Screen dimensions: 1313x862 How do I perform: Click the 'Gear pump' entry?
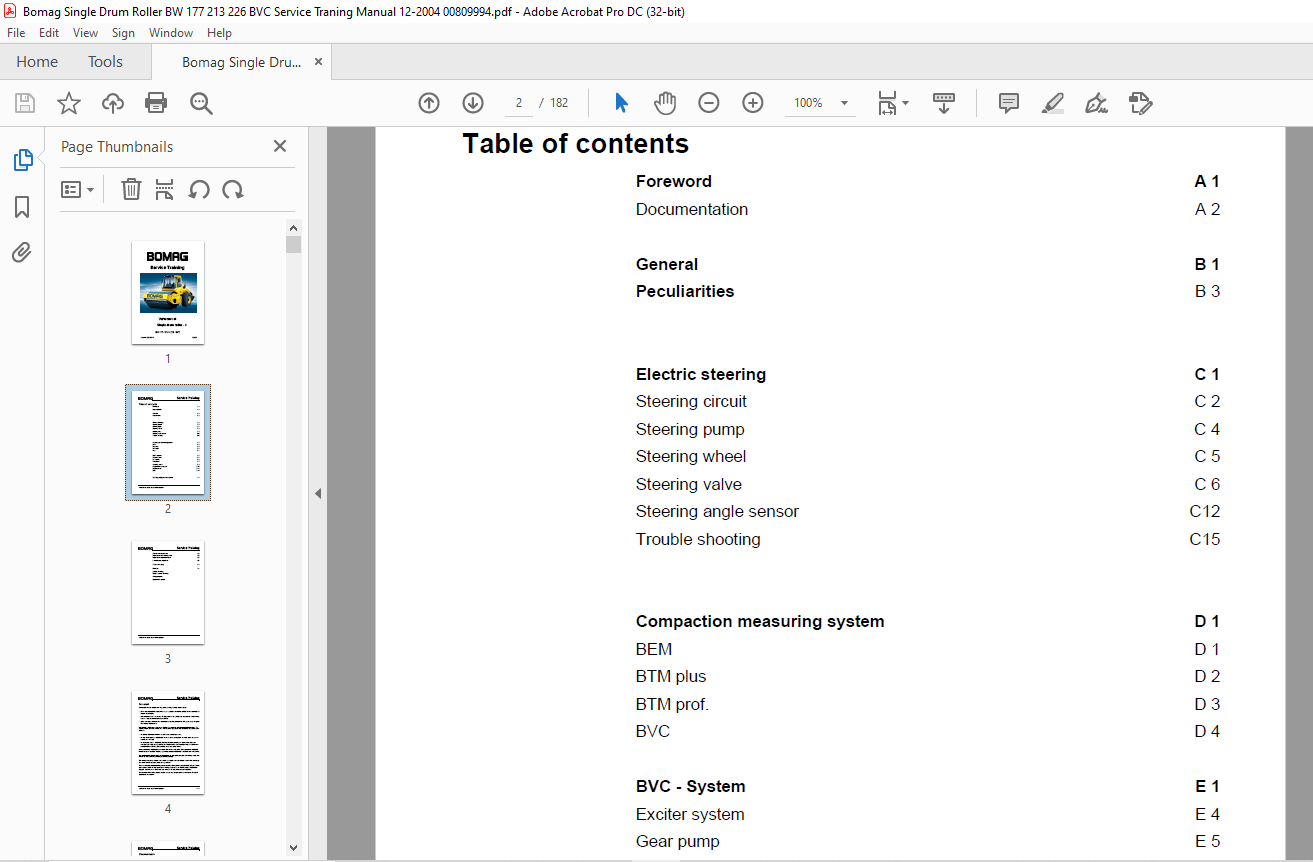tap(678, 841)
